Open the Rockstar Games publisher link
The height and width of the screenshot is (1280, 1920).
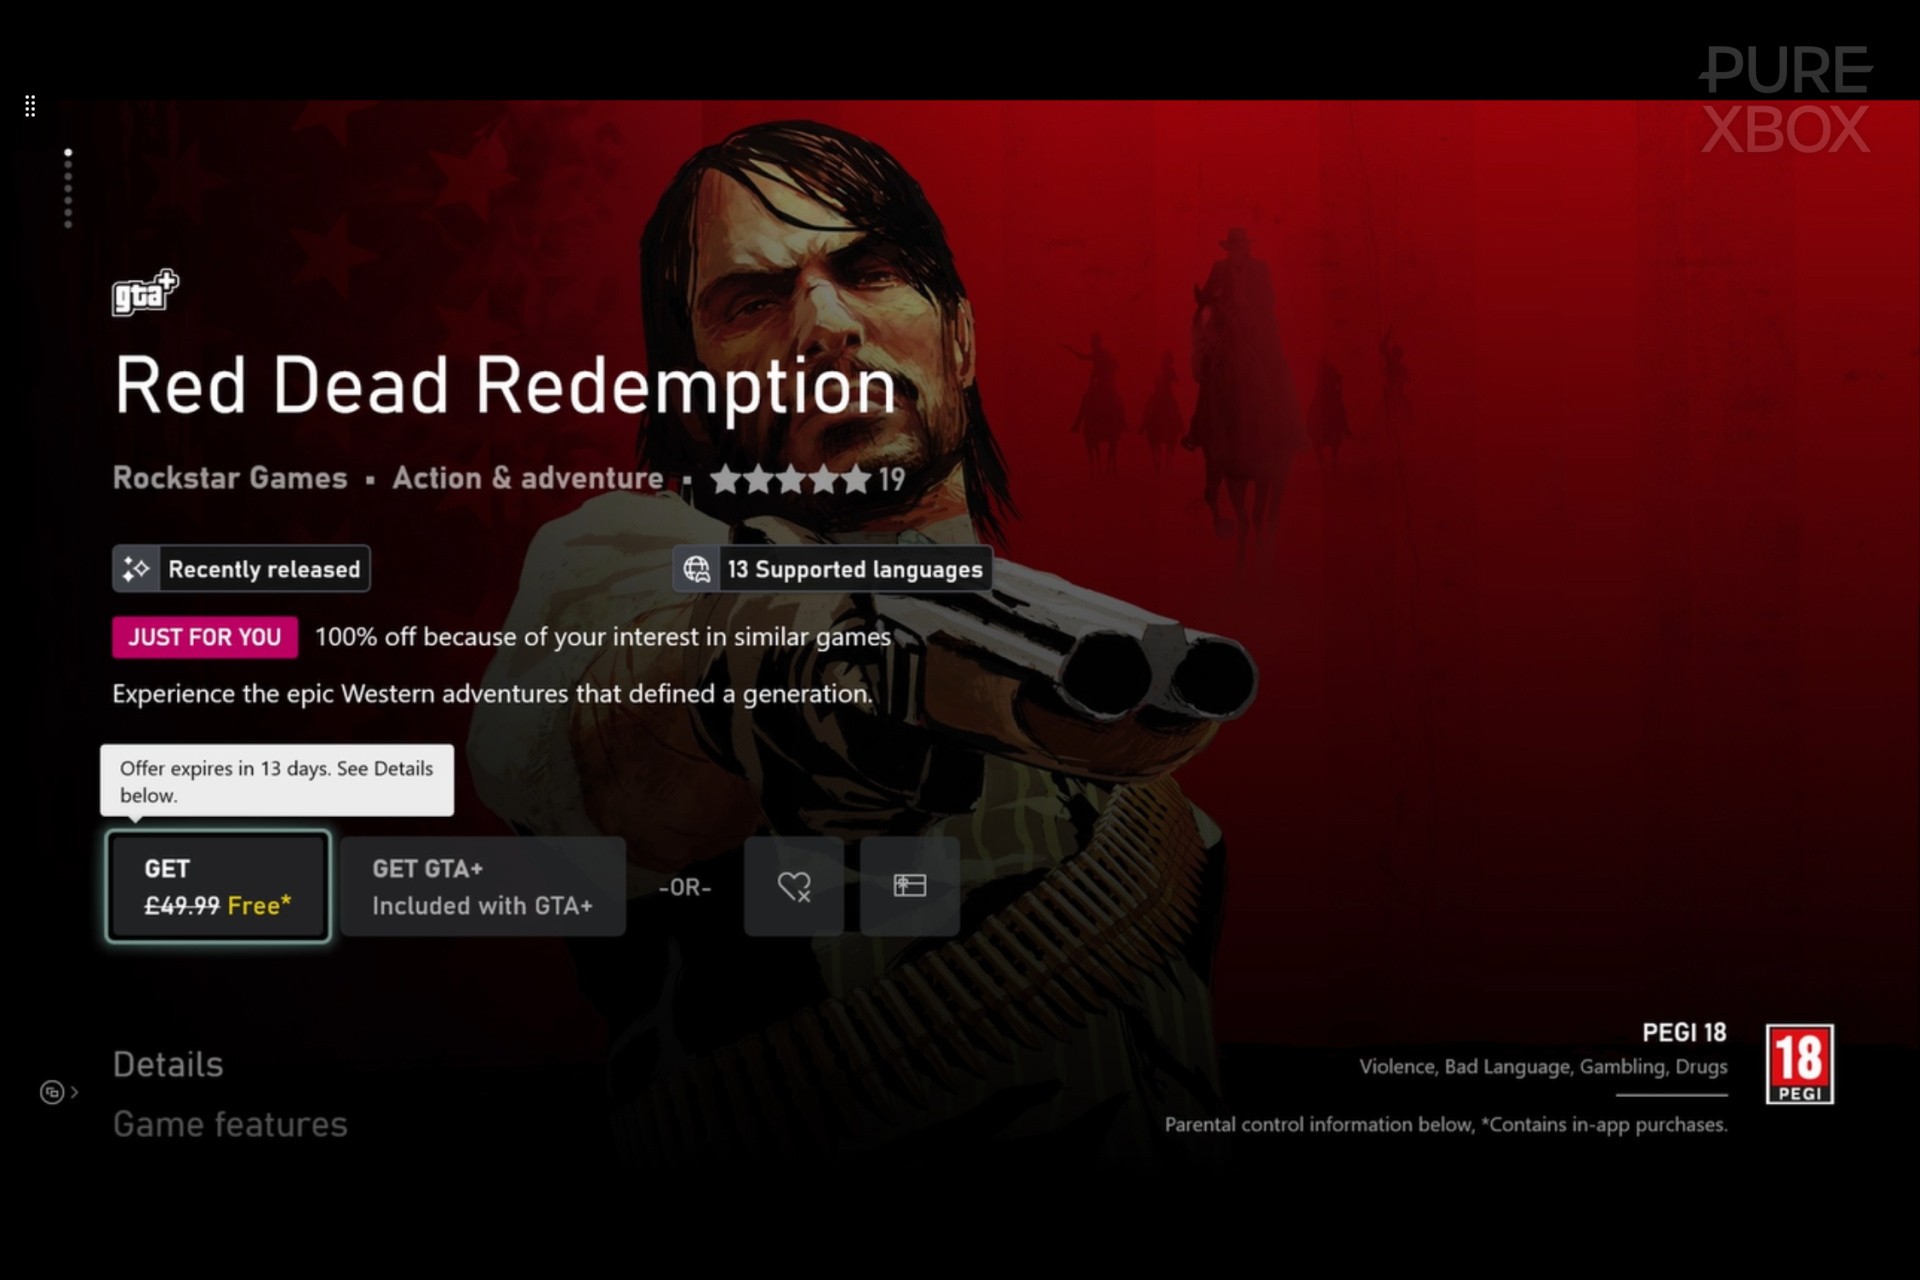[230, 478]
